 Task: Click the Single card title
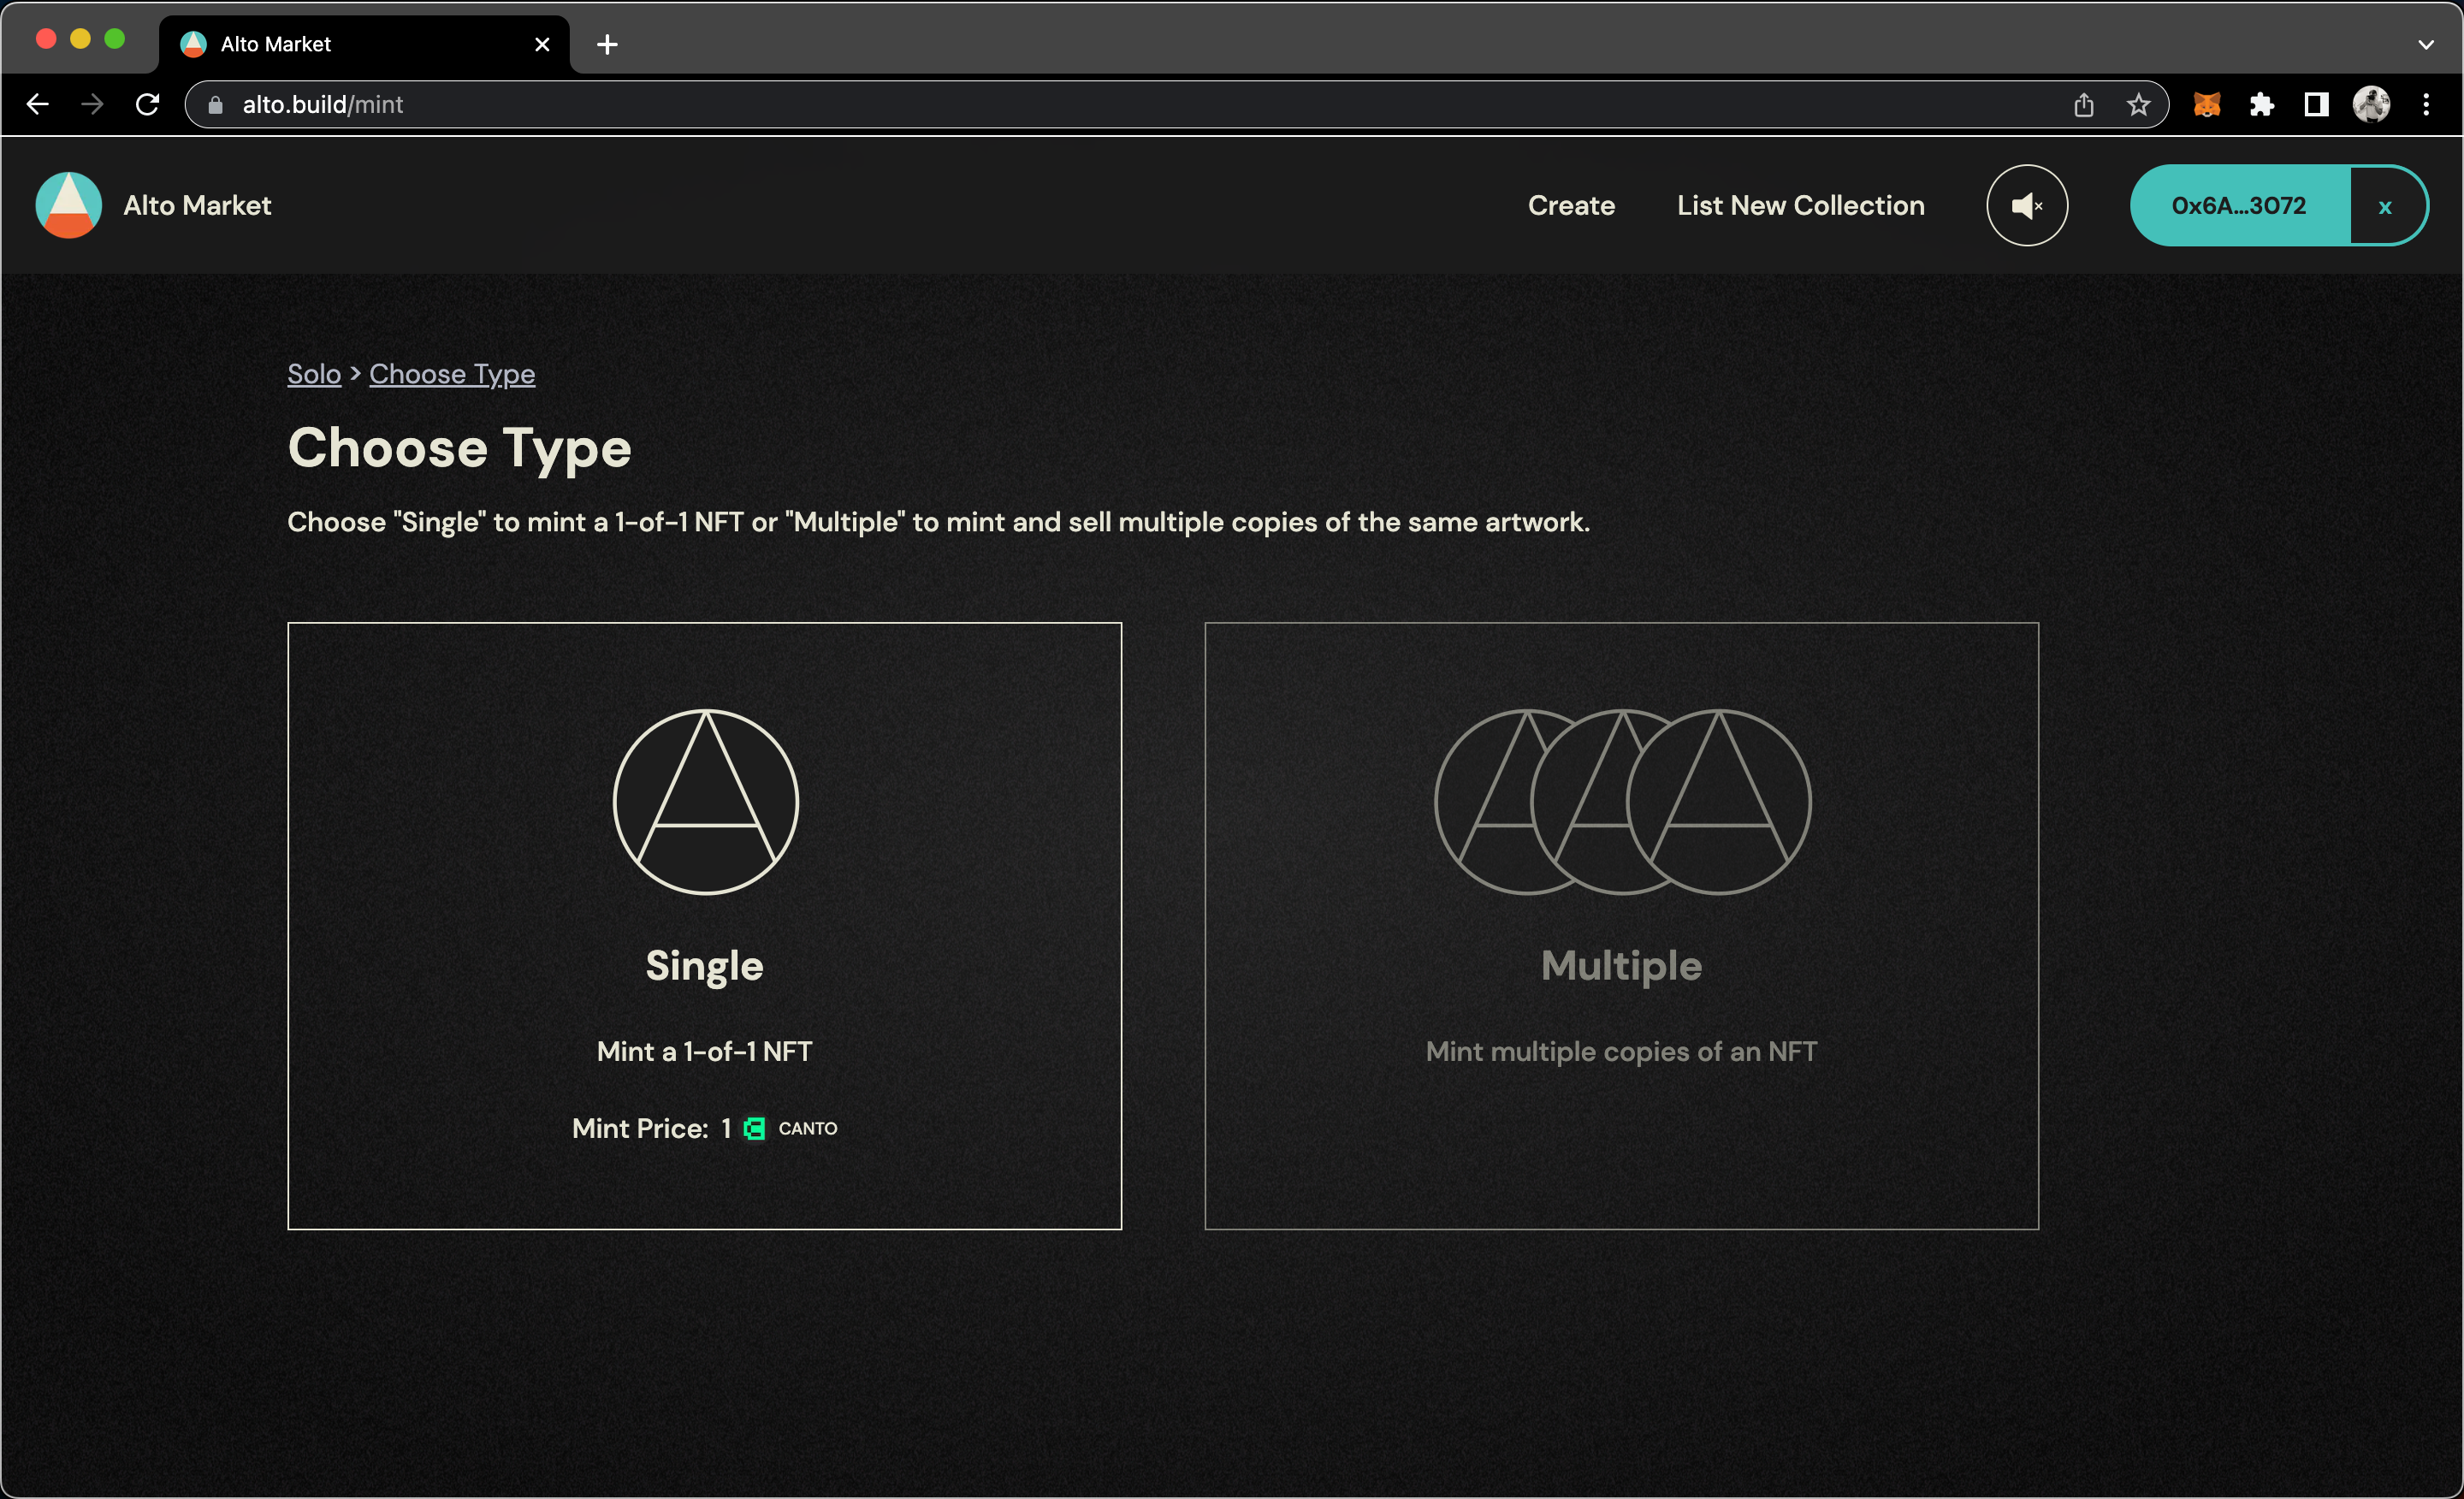tap(704, 966)
